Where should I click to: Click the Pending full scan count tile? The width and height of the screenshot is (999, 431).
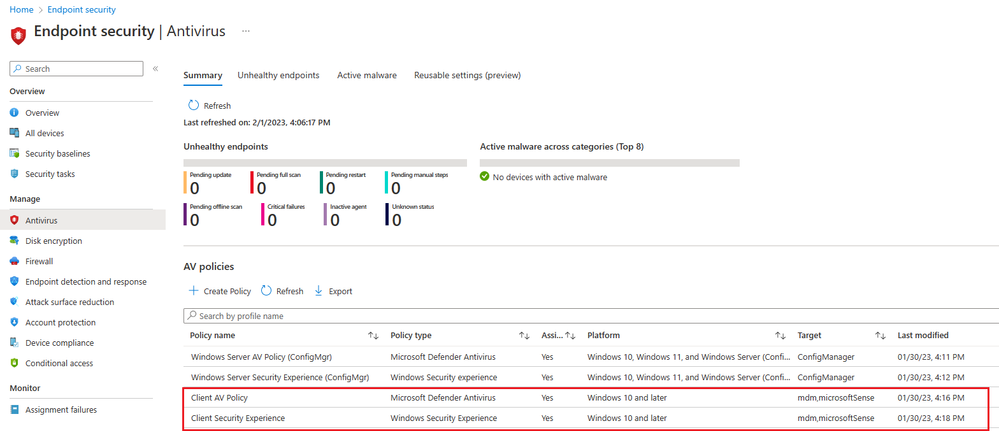pyautogui.click(x=275, y=183)
